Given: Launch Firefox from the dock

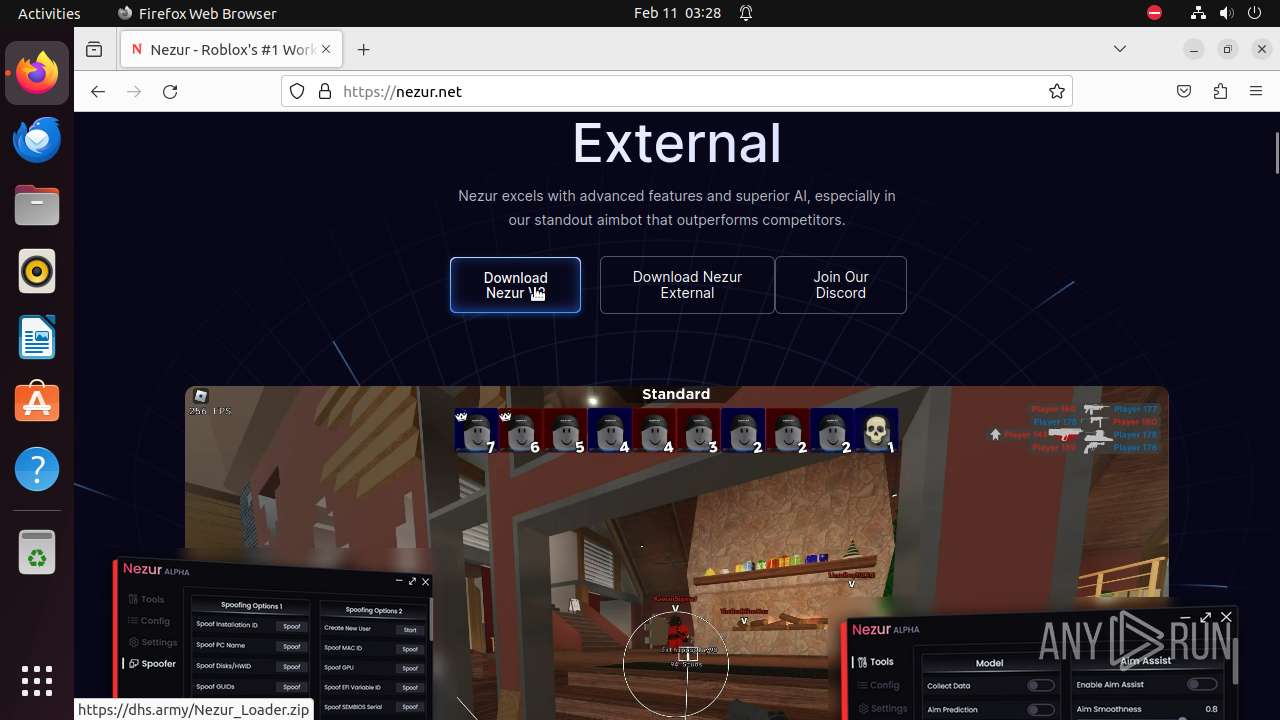Looking at the screenshot, I should (37, 73).
